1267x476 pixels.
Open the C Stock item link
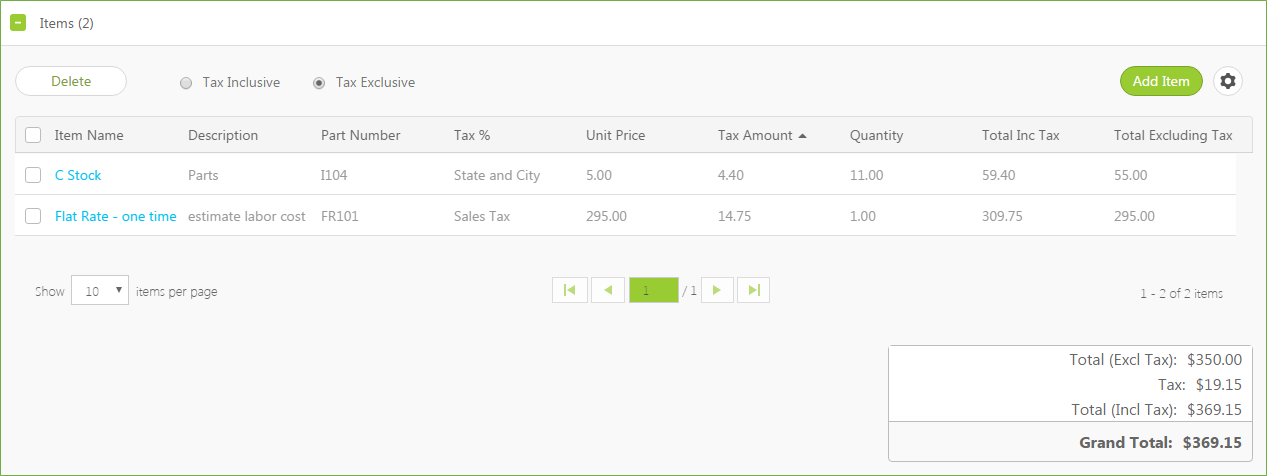(78, 175)
